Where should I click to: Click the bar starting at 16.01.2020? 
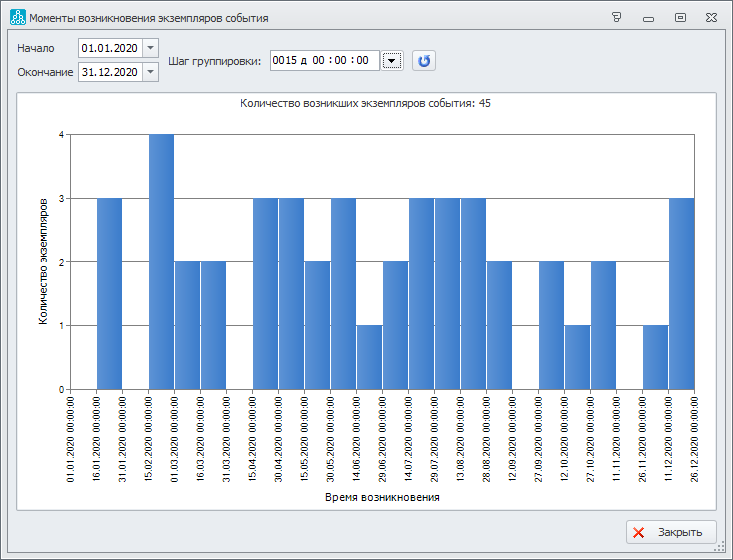point(110,294)
